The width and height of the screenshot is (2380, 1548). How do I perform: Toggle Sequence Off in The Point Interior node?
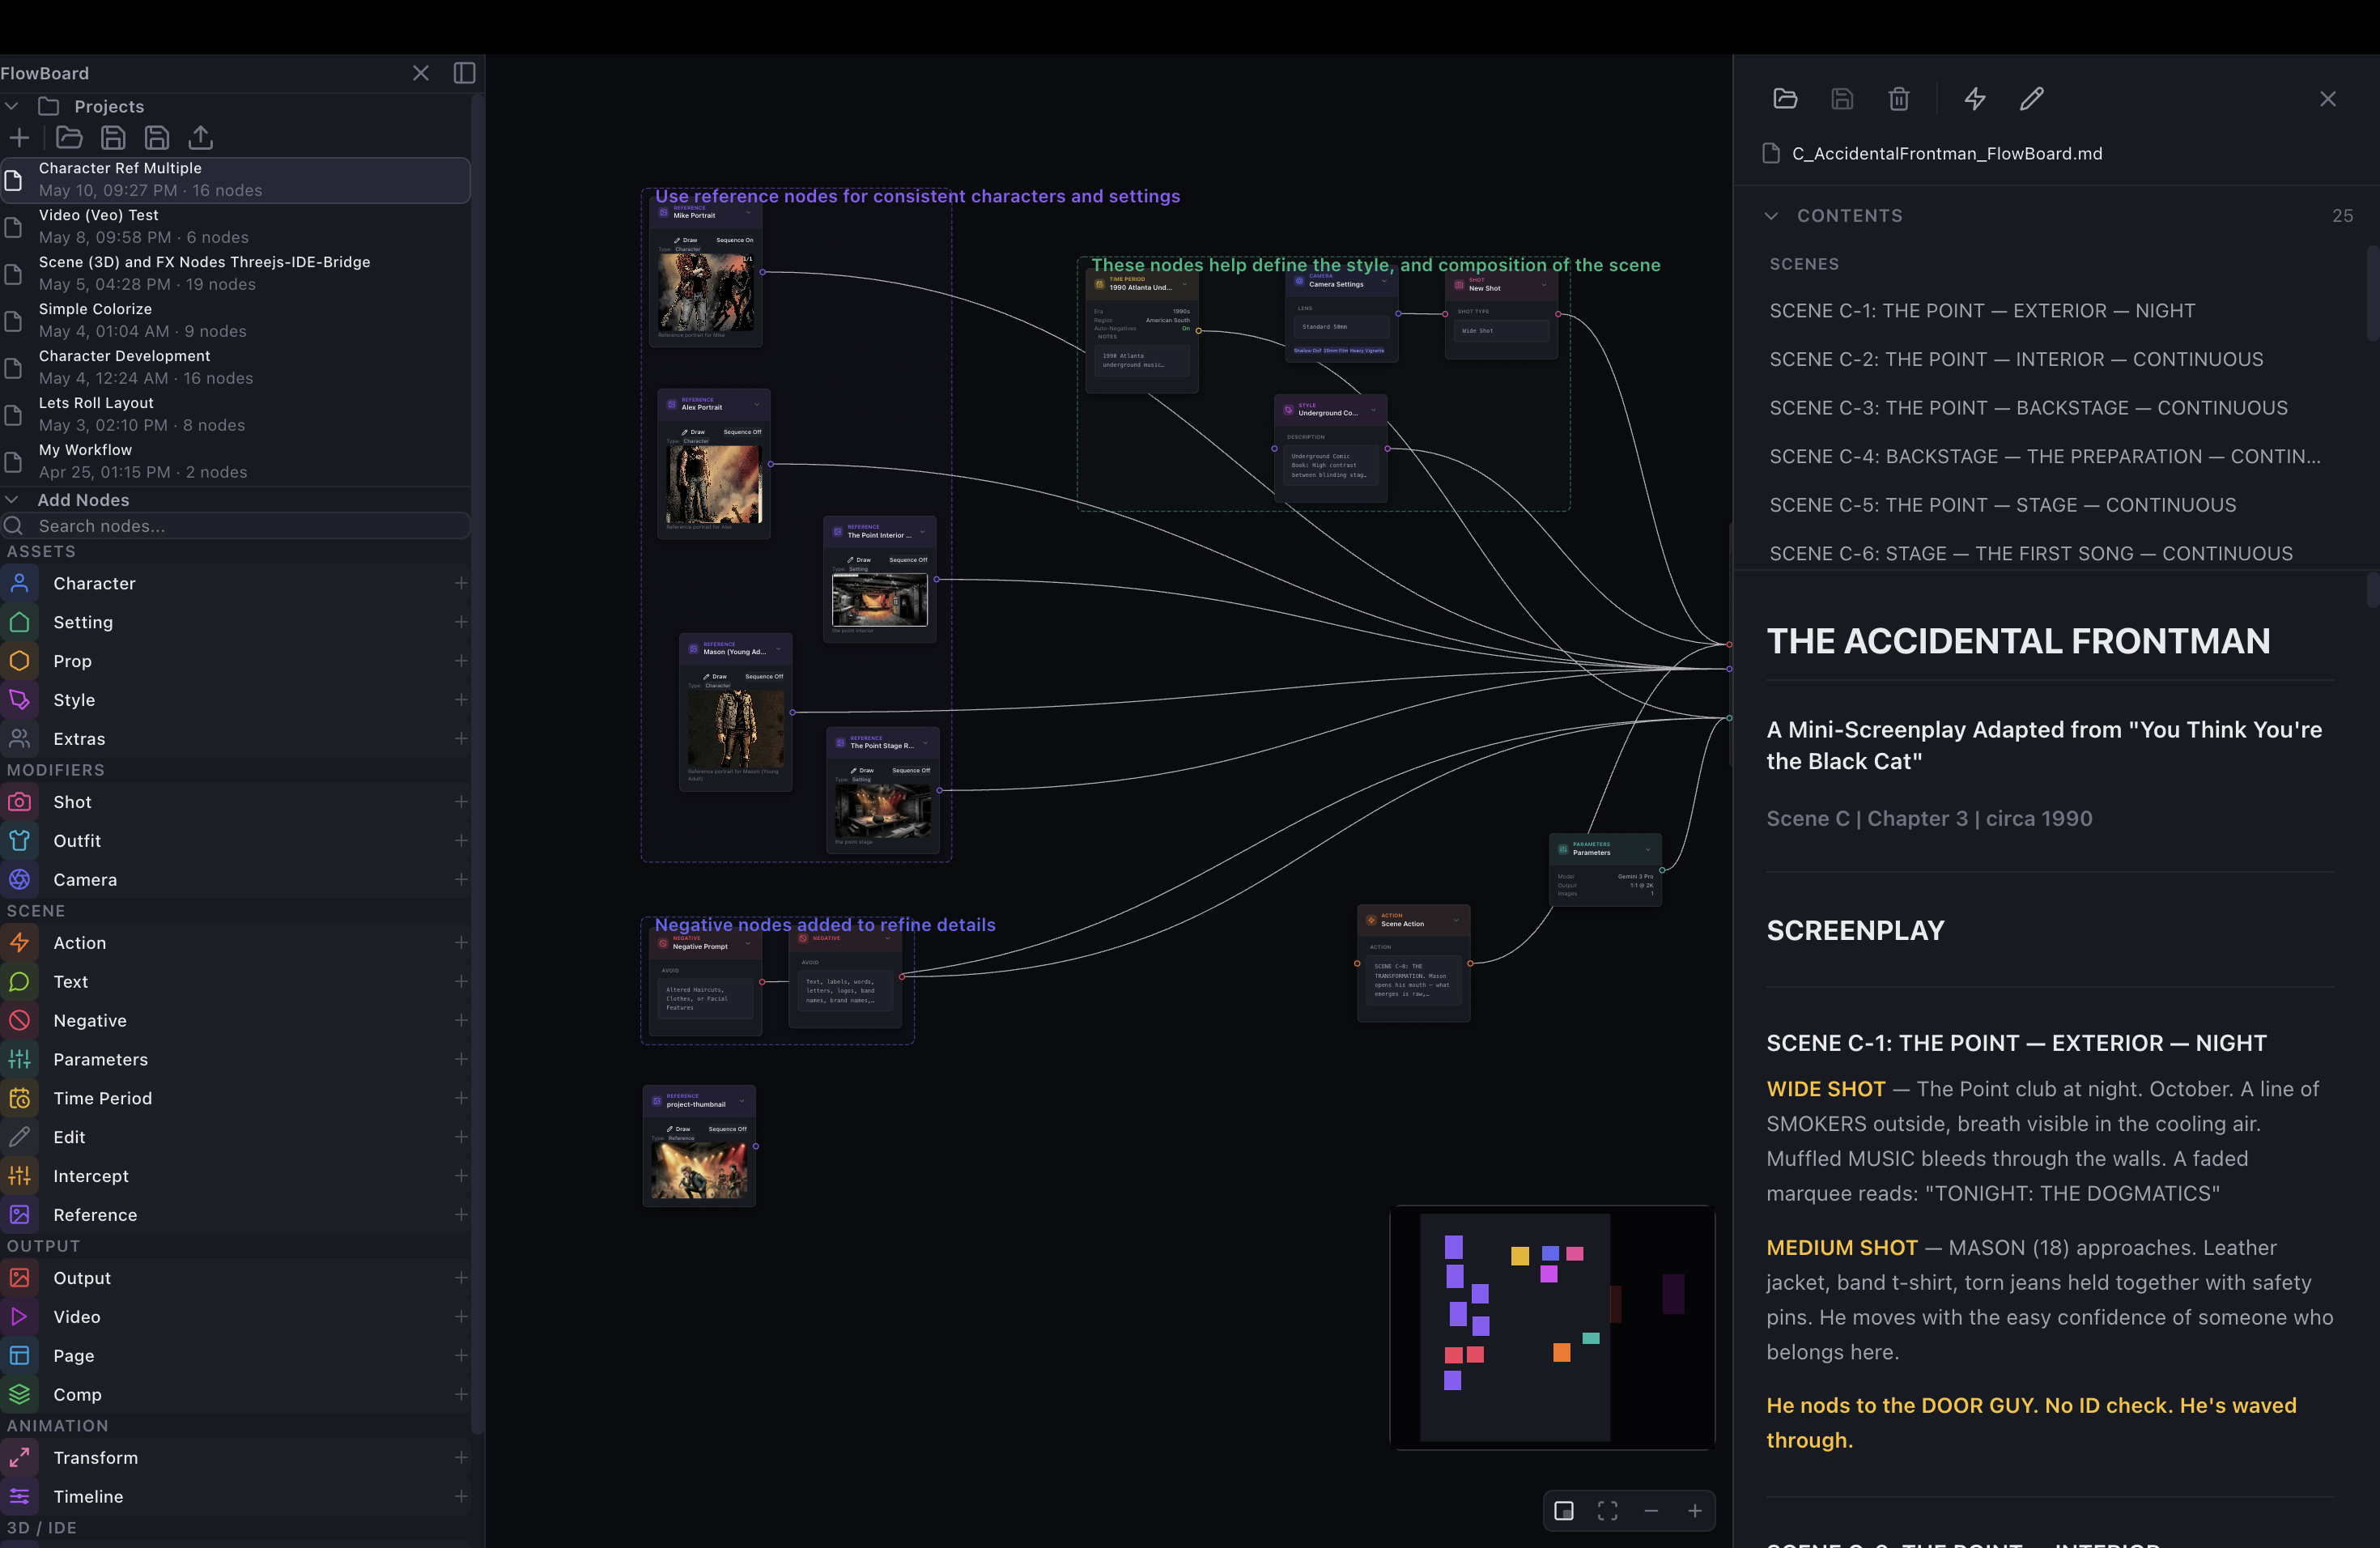coord(908,560)
